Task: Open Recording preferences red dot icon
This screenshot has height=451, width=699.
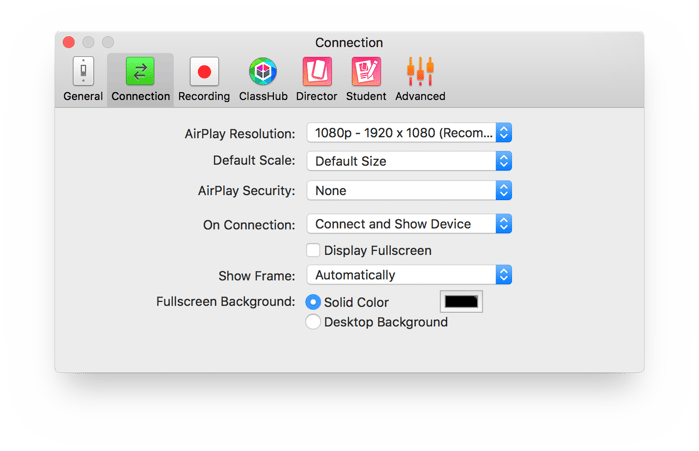Action: [x=204, y=71]
